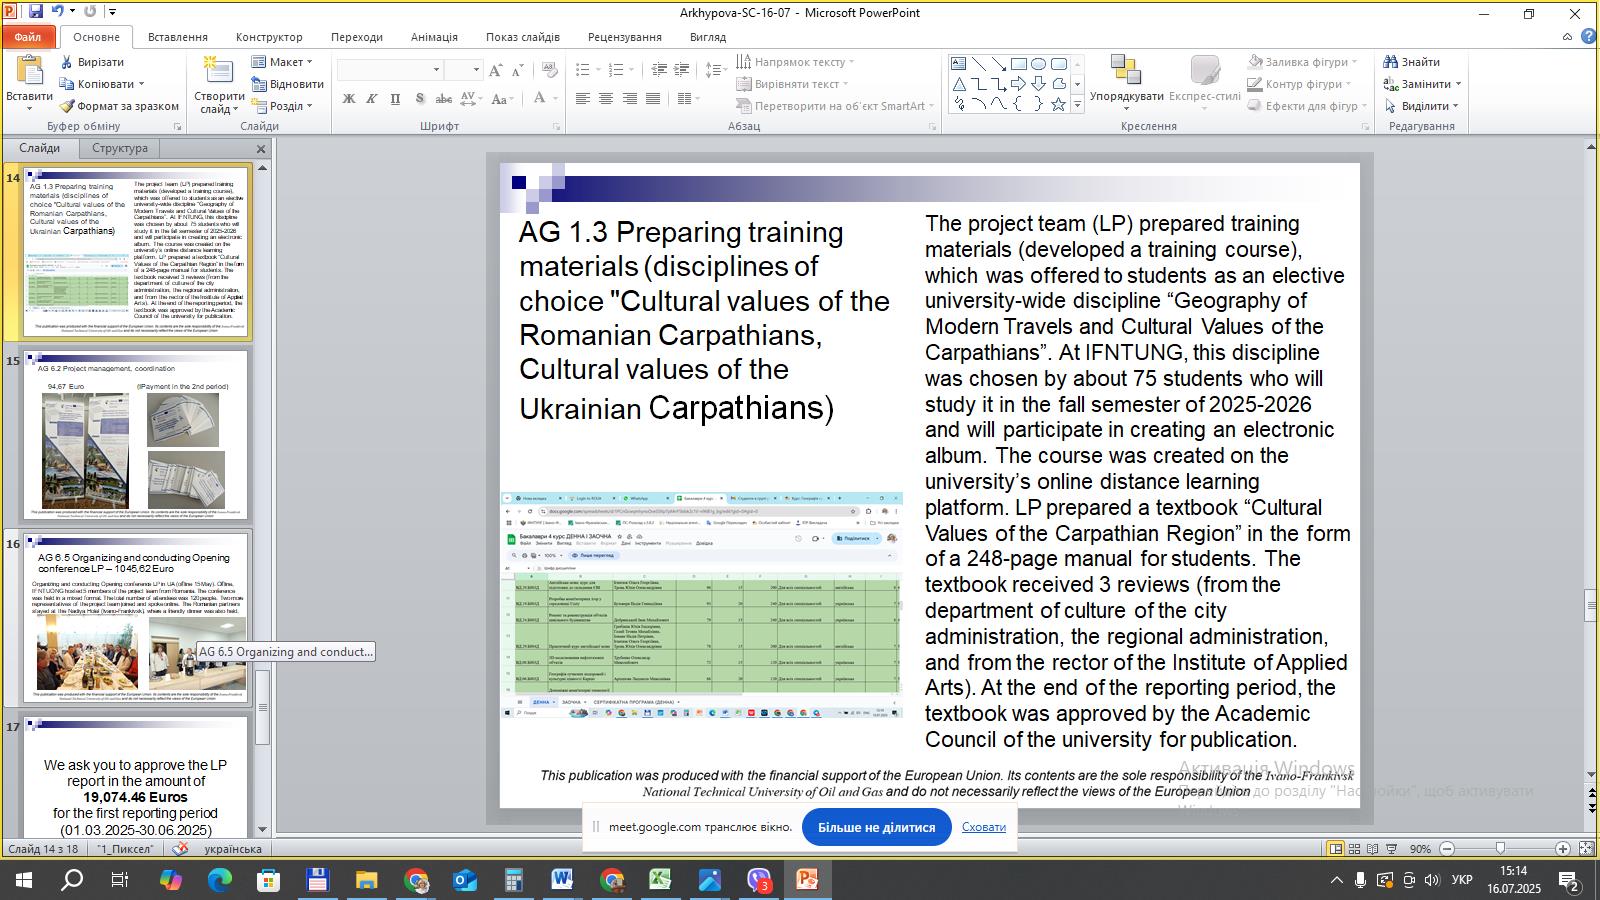
Task: Select the Isosceles Triangle shape
Action: [x=958, y=84]
